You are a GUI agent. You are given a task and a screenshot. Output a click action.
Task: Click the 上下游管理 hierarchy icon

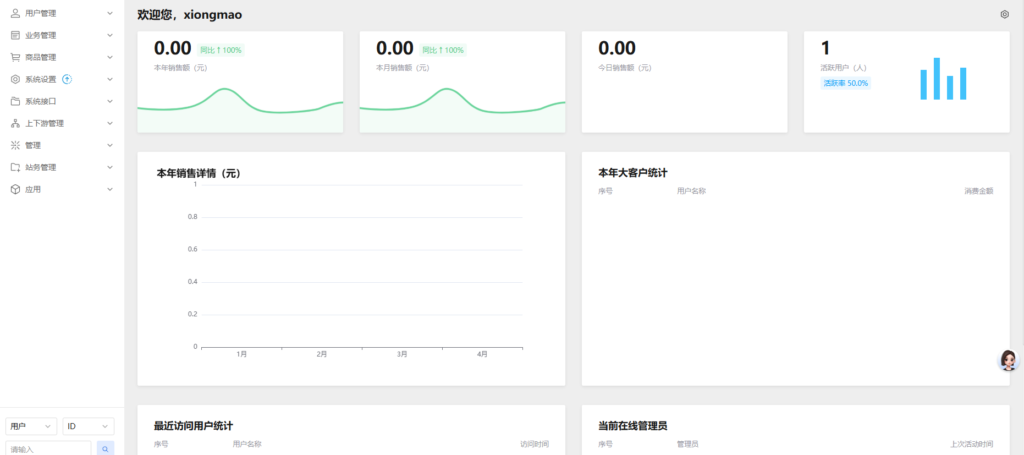coord(15,123)
